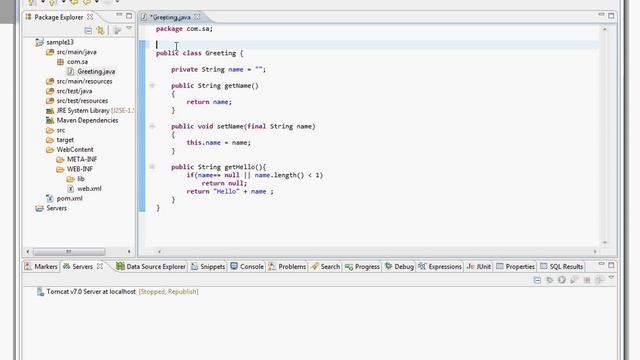Close the Package Explorer view

(90, 17)
